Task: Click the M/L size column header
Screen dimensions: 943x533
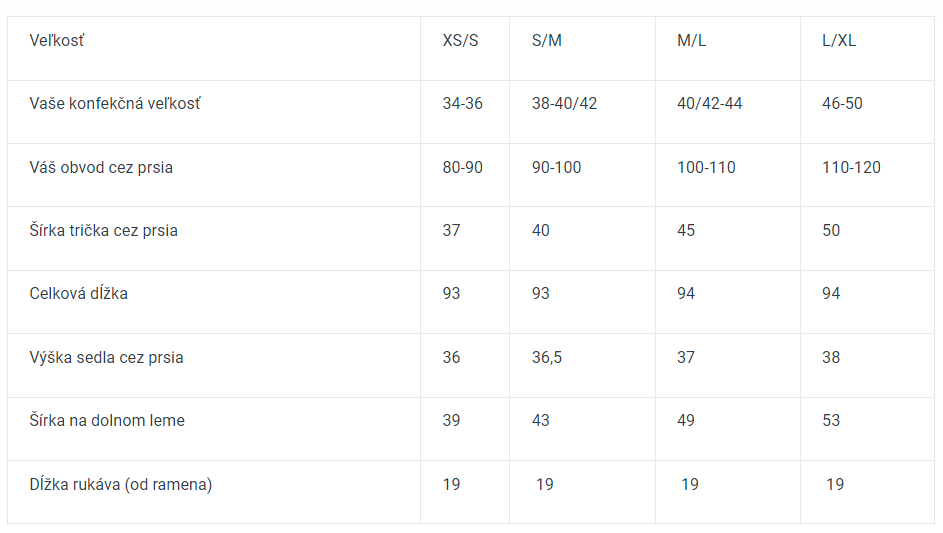Action: point(692,41)
